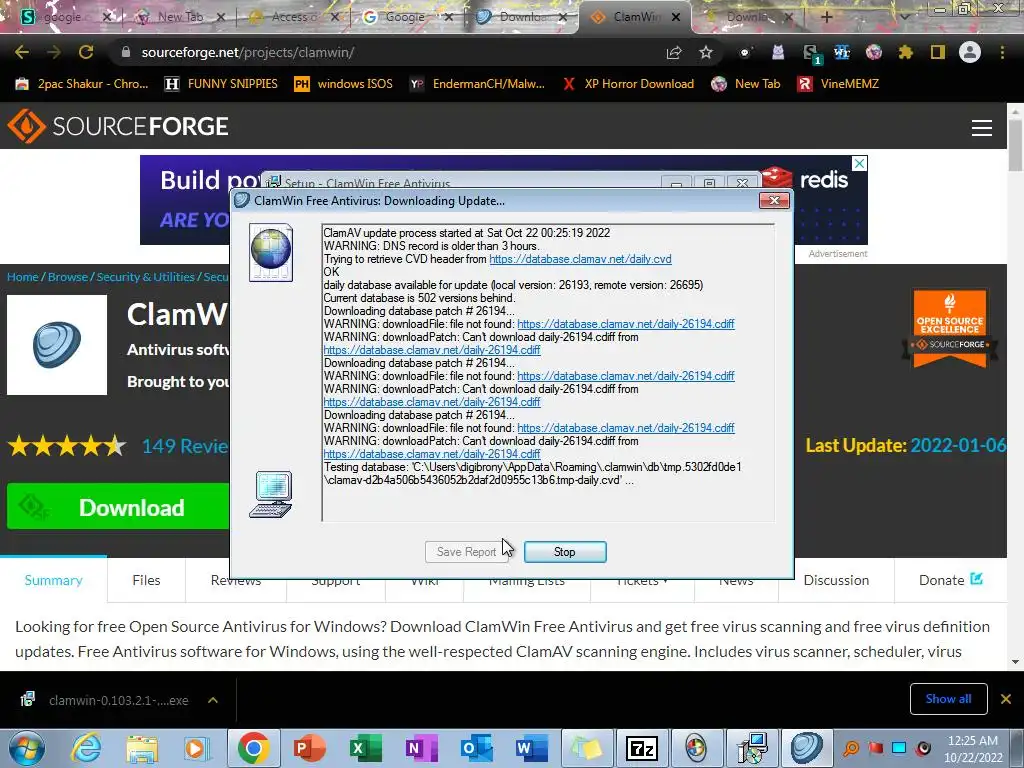Launch Internet Explorer from the taskbar
This screenshot has height=768, width=1024.
(87, 748)
